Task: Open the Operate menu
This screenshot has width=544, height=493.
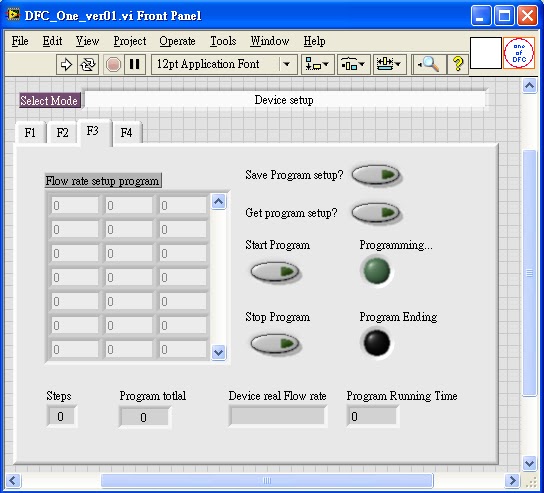Action: [177, 41]
